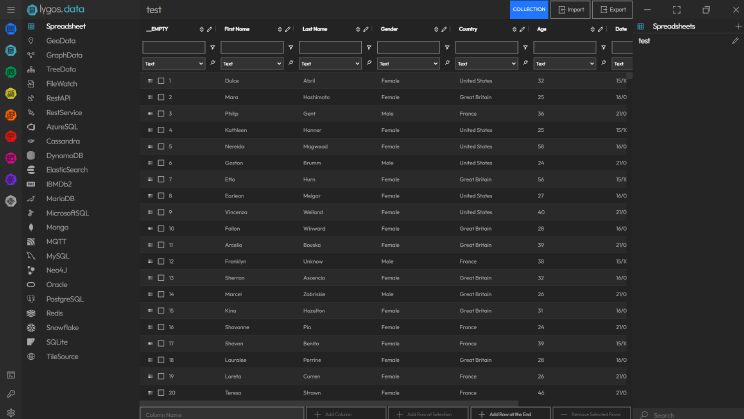Edit the First Name column pencil icon

coord(288,29)
